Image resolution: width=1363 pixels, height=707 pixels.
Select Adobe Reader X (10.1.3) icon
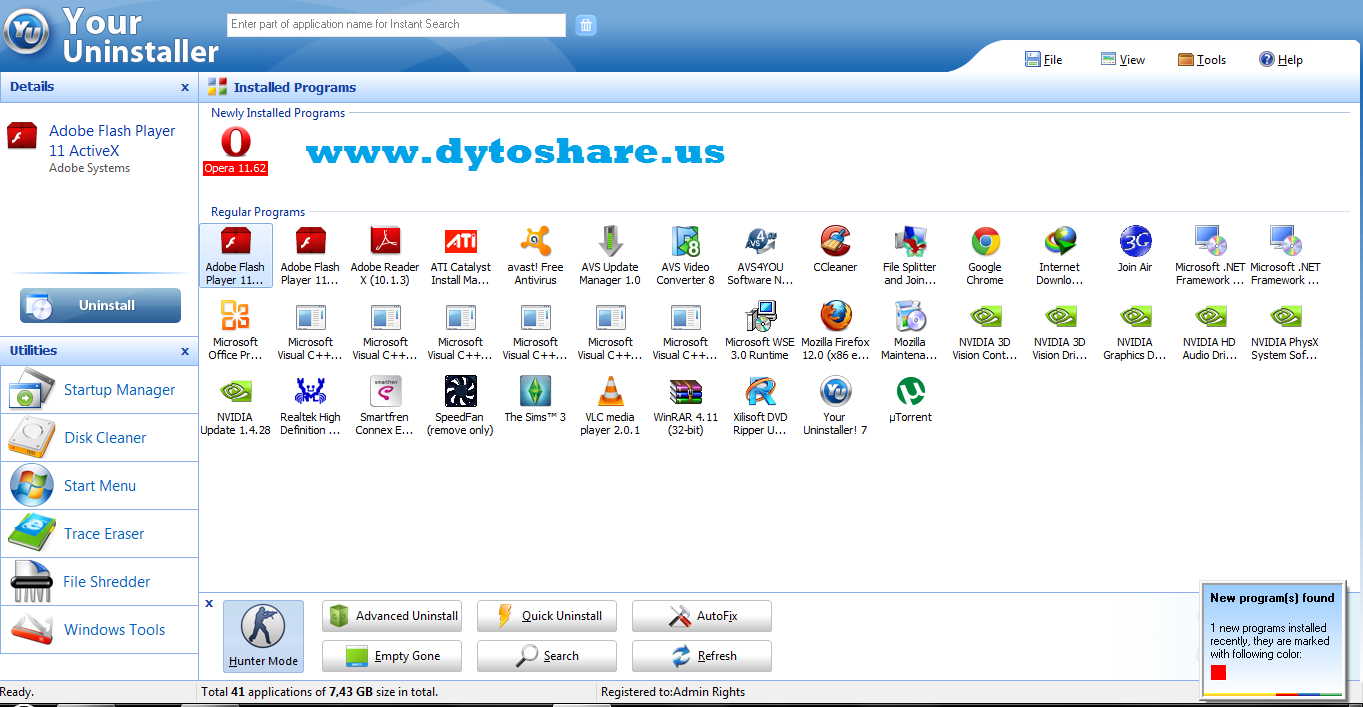tap(385, 255)
